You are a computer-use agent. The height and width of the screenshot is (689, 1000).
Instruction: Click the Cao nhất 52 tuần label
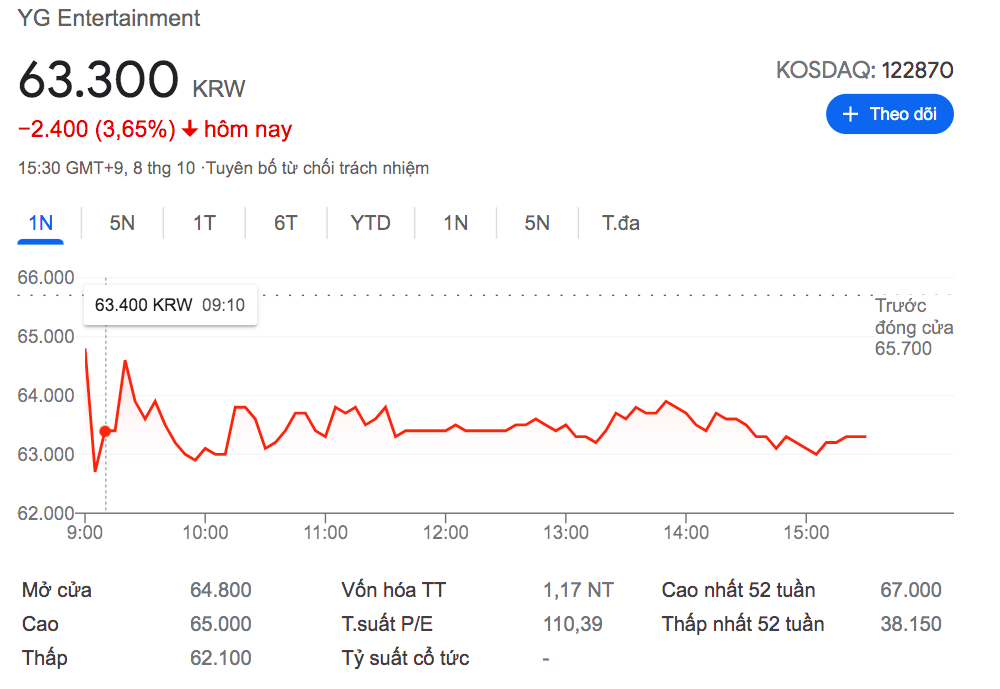(738, 590)
